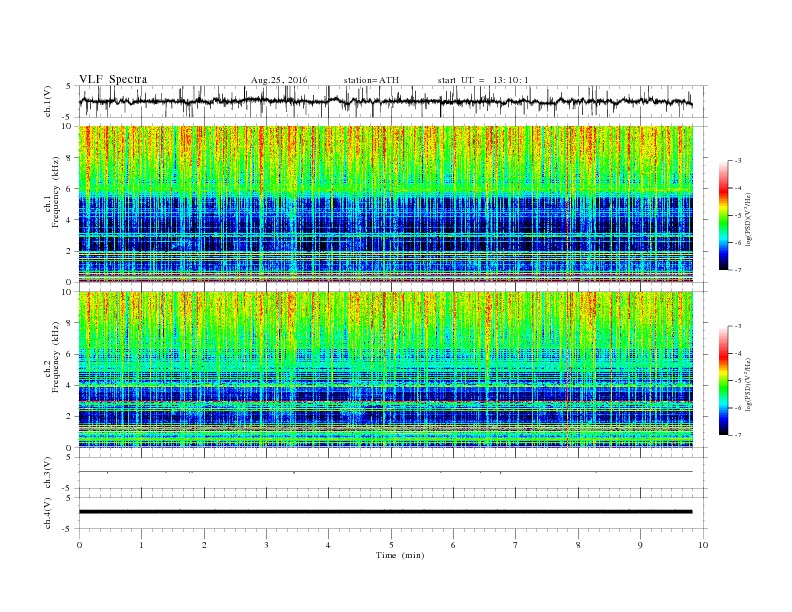Viewport: 792px width, 612px height.
Task: Click the 2 kHz tick on ch.1 spectrogram axis
Action: tap(69, 251)
